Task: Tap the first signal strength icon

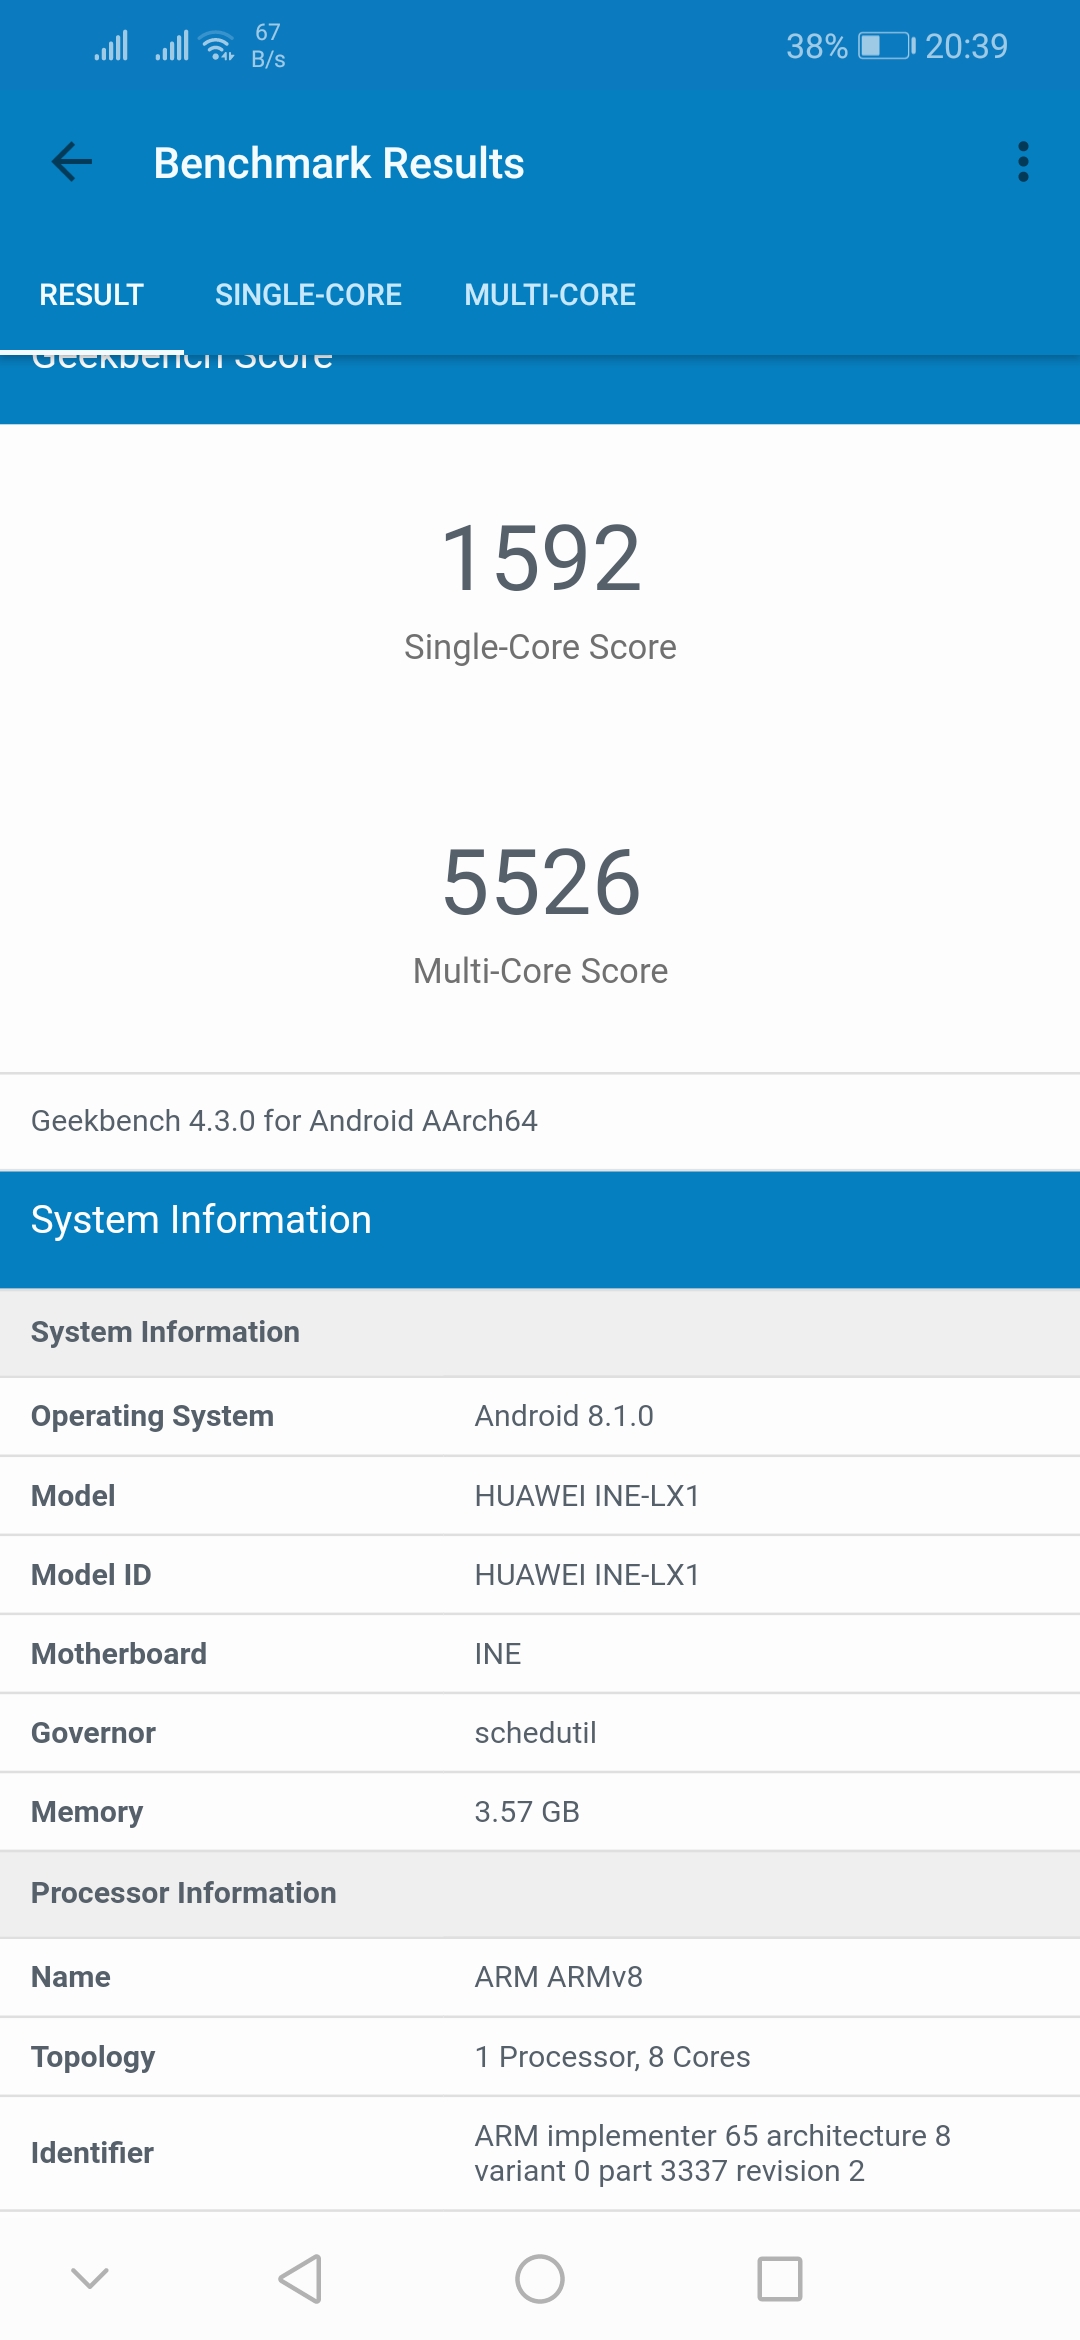Action: click(111, 46)
